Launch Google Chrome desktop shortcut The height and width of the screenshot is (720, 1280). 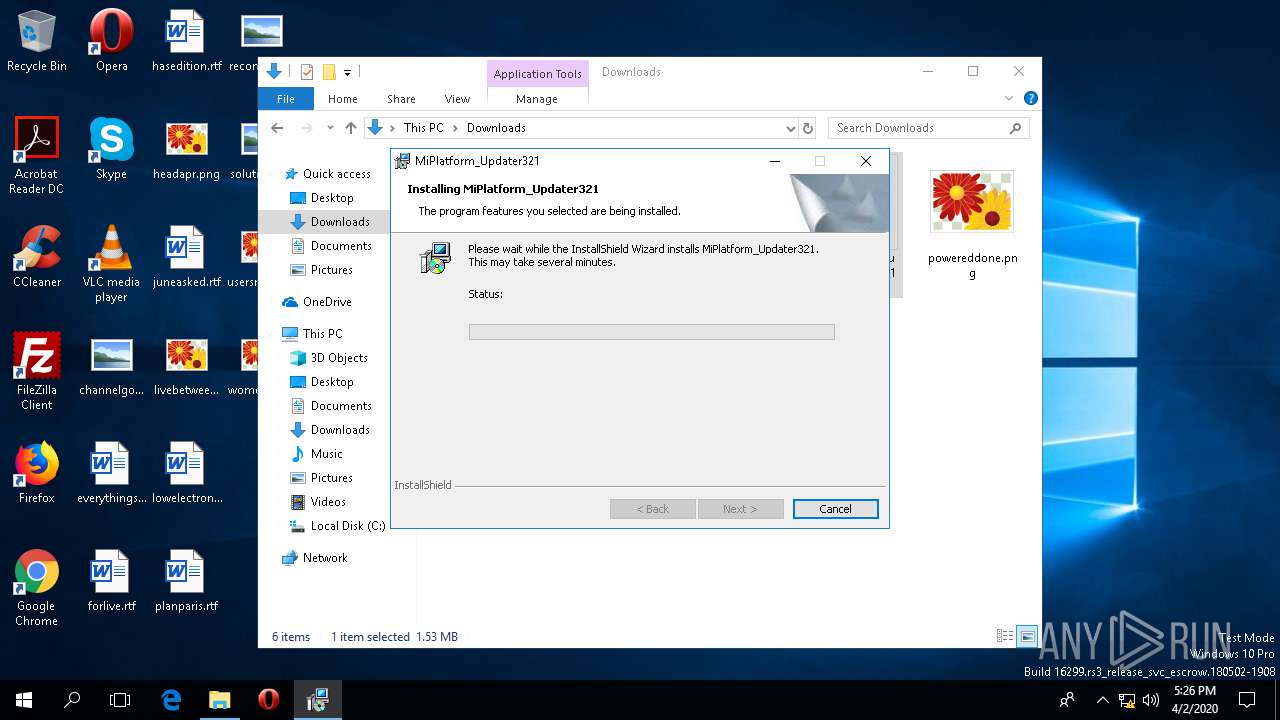[x=37, y=587]
